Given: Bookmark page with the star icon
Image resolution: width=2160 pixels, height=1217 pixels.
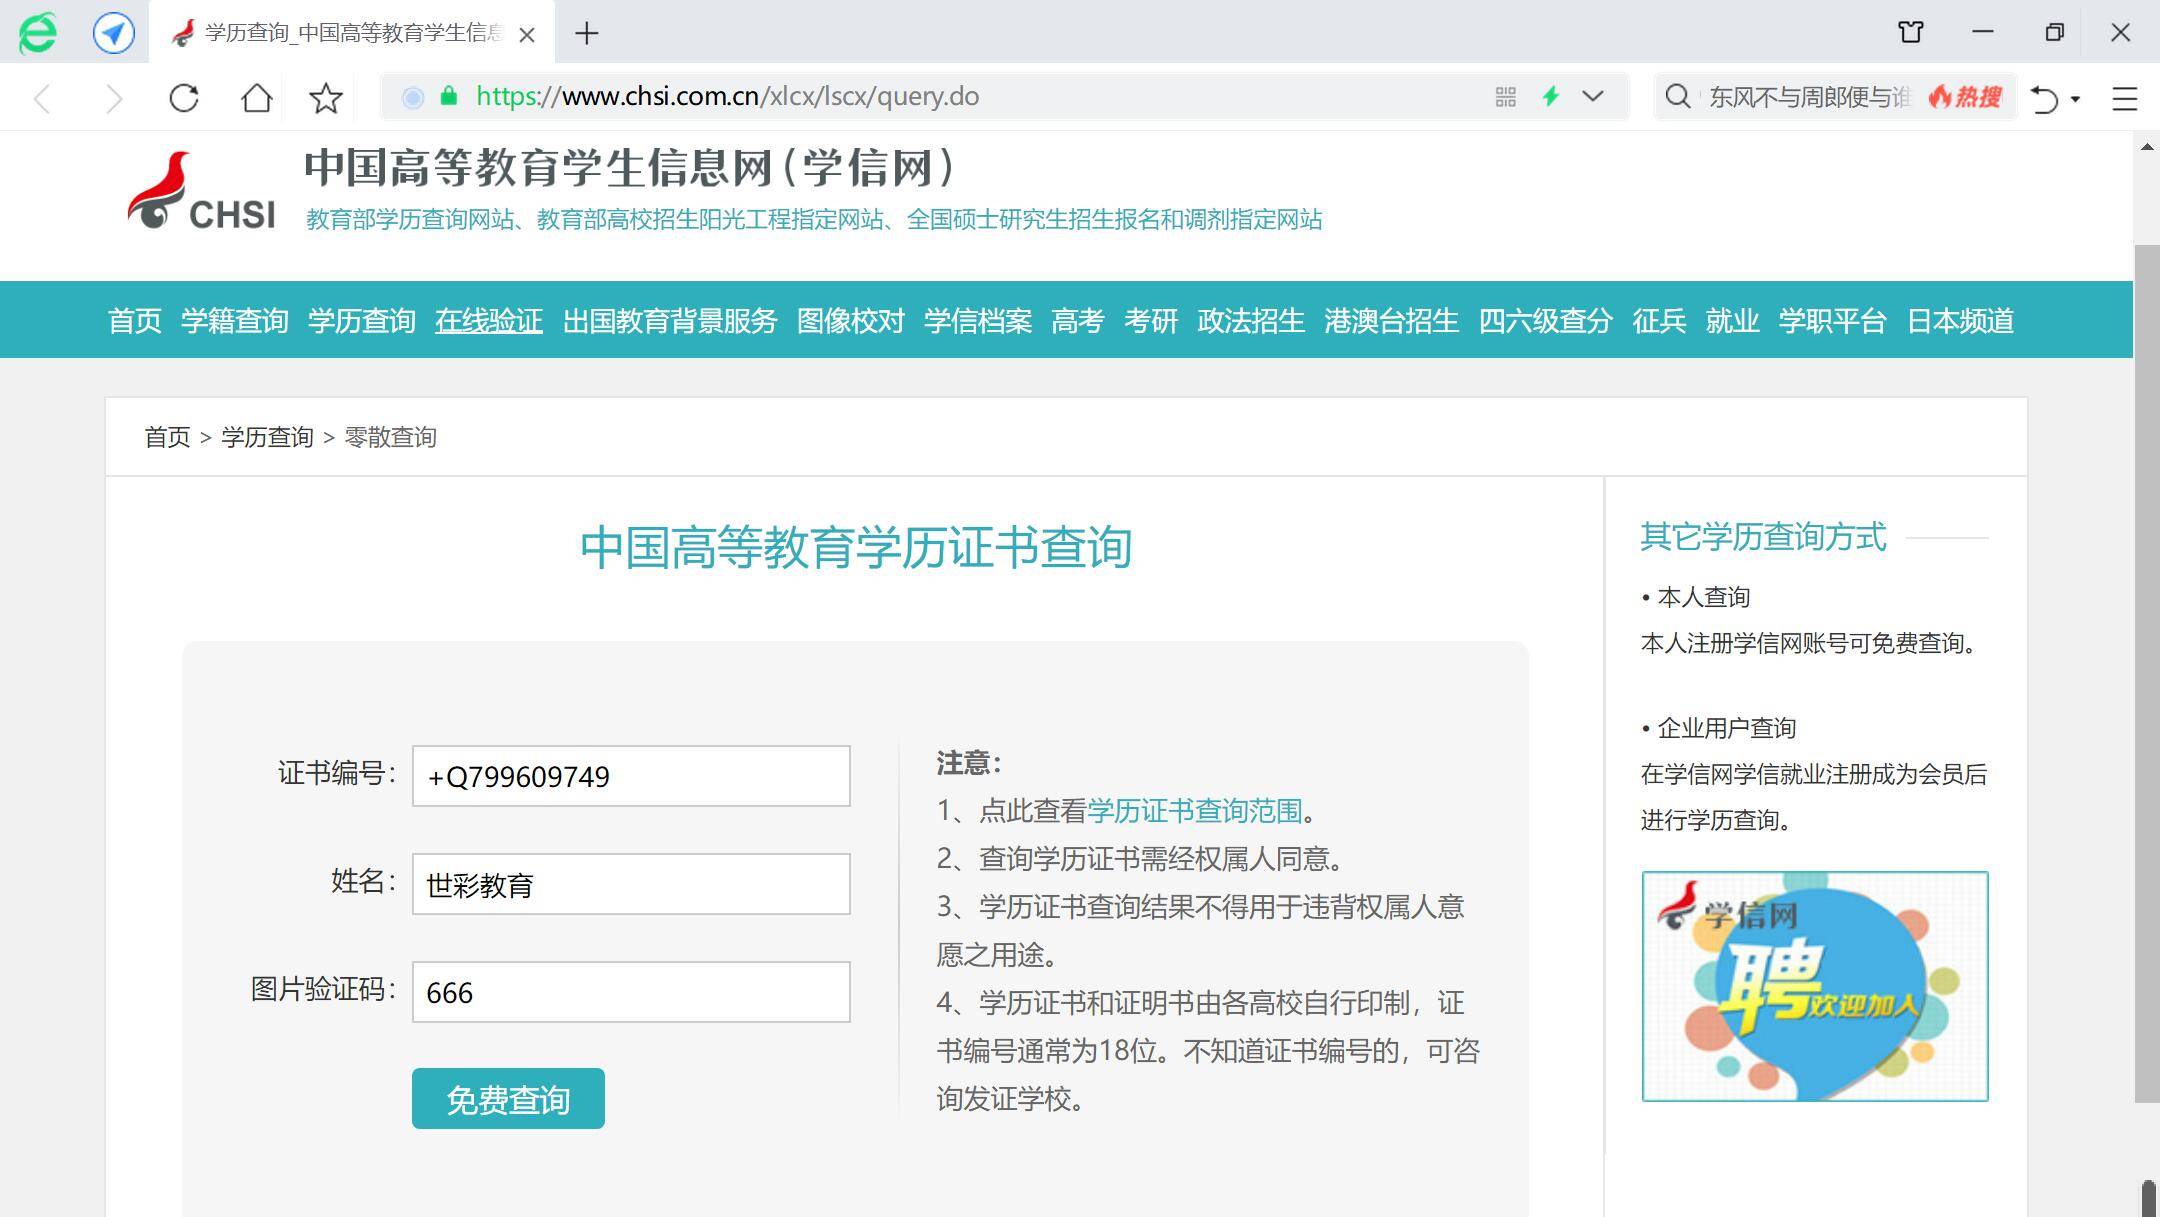Looking at the screenshot, I should click(326, 98).
